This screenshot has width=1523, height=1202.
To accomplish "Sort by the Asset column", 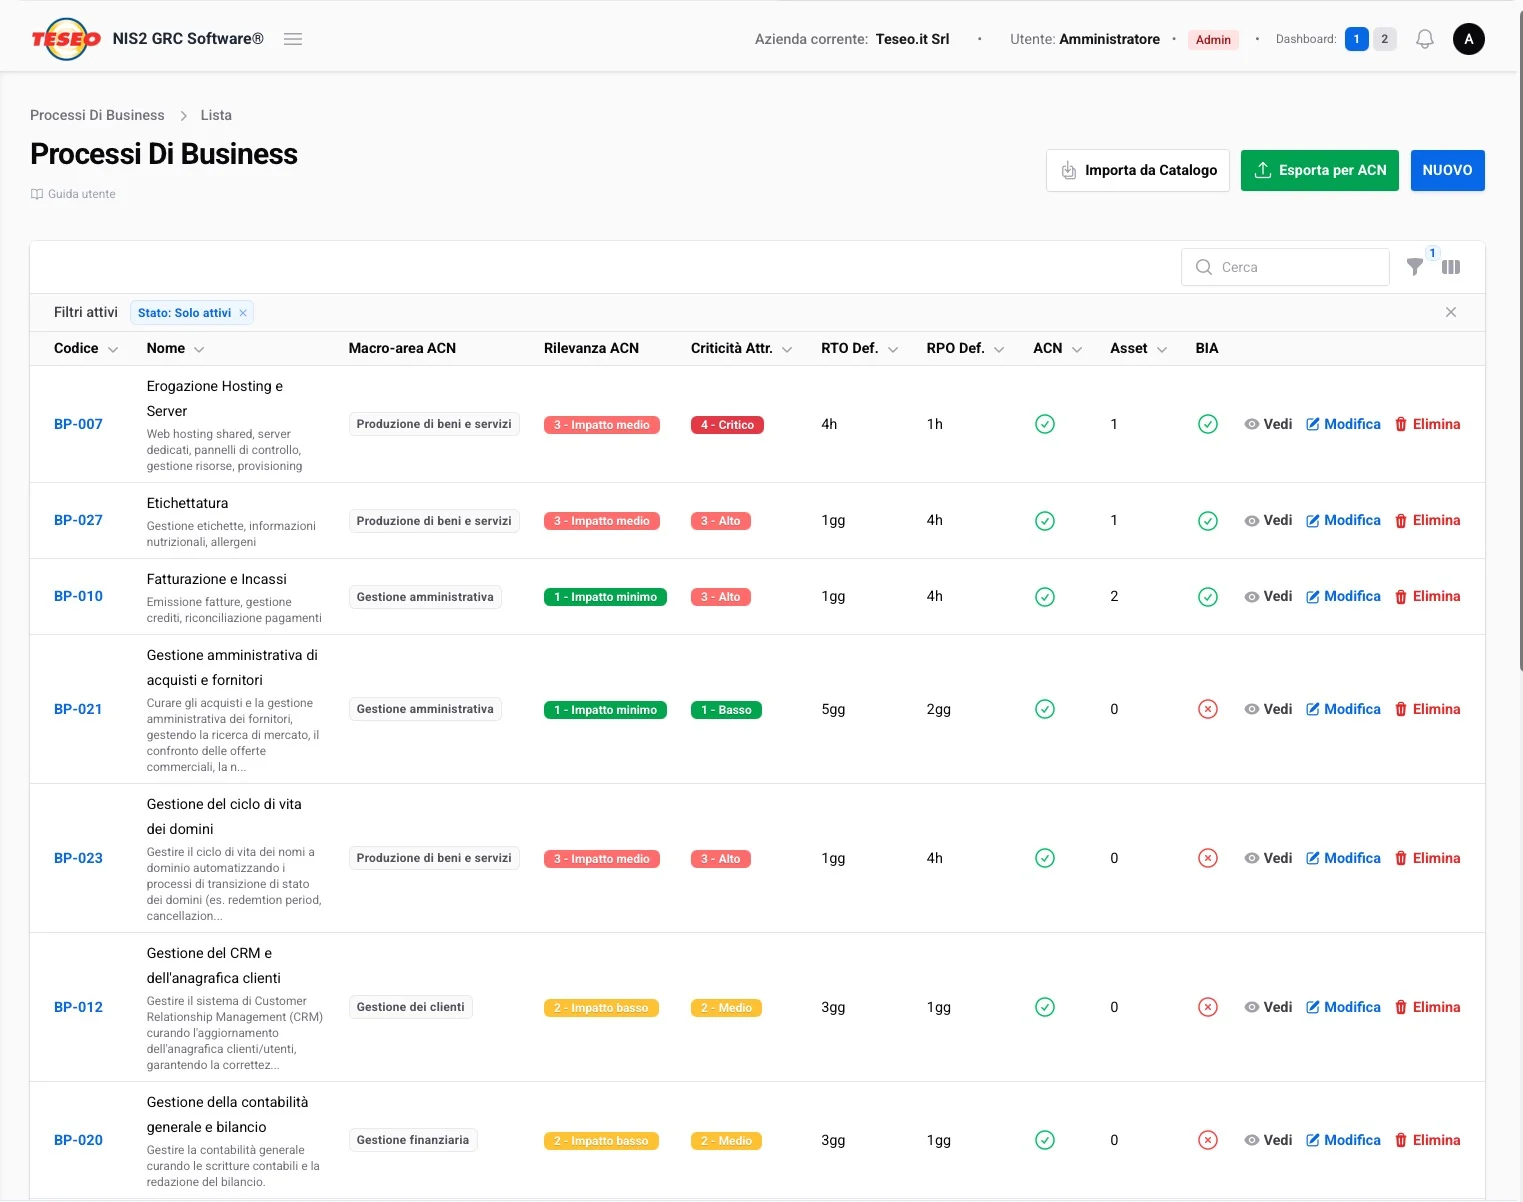I will pos(1139,348).
